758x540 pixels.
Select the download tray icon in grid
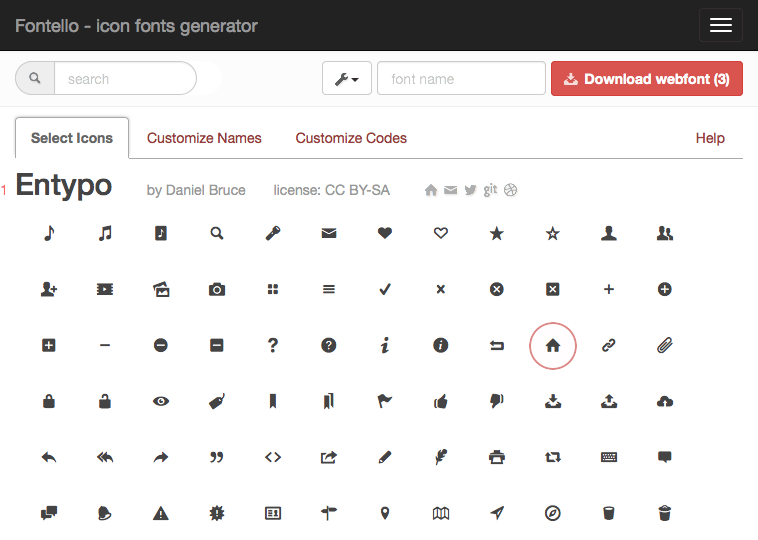click(553, 401)
